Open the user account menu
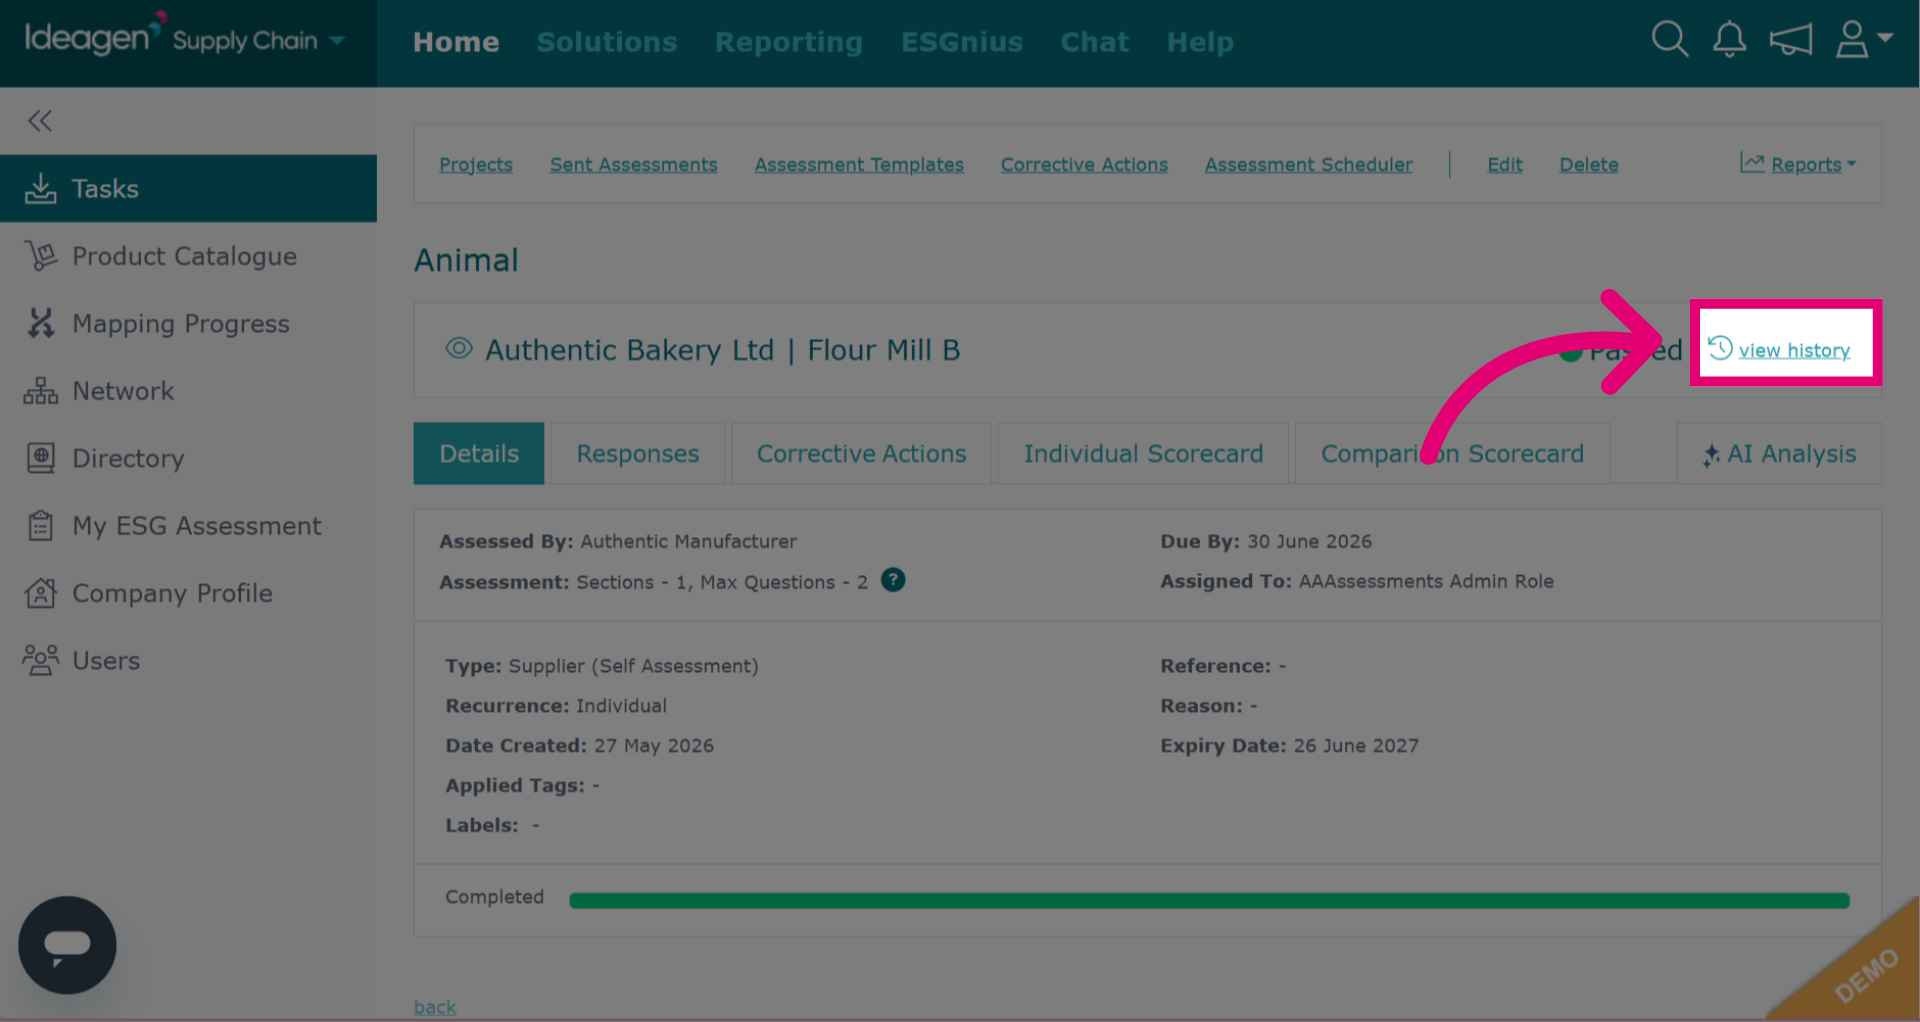The image size is (1920, 1022). pos(1863,40)
